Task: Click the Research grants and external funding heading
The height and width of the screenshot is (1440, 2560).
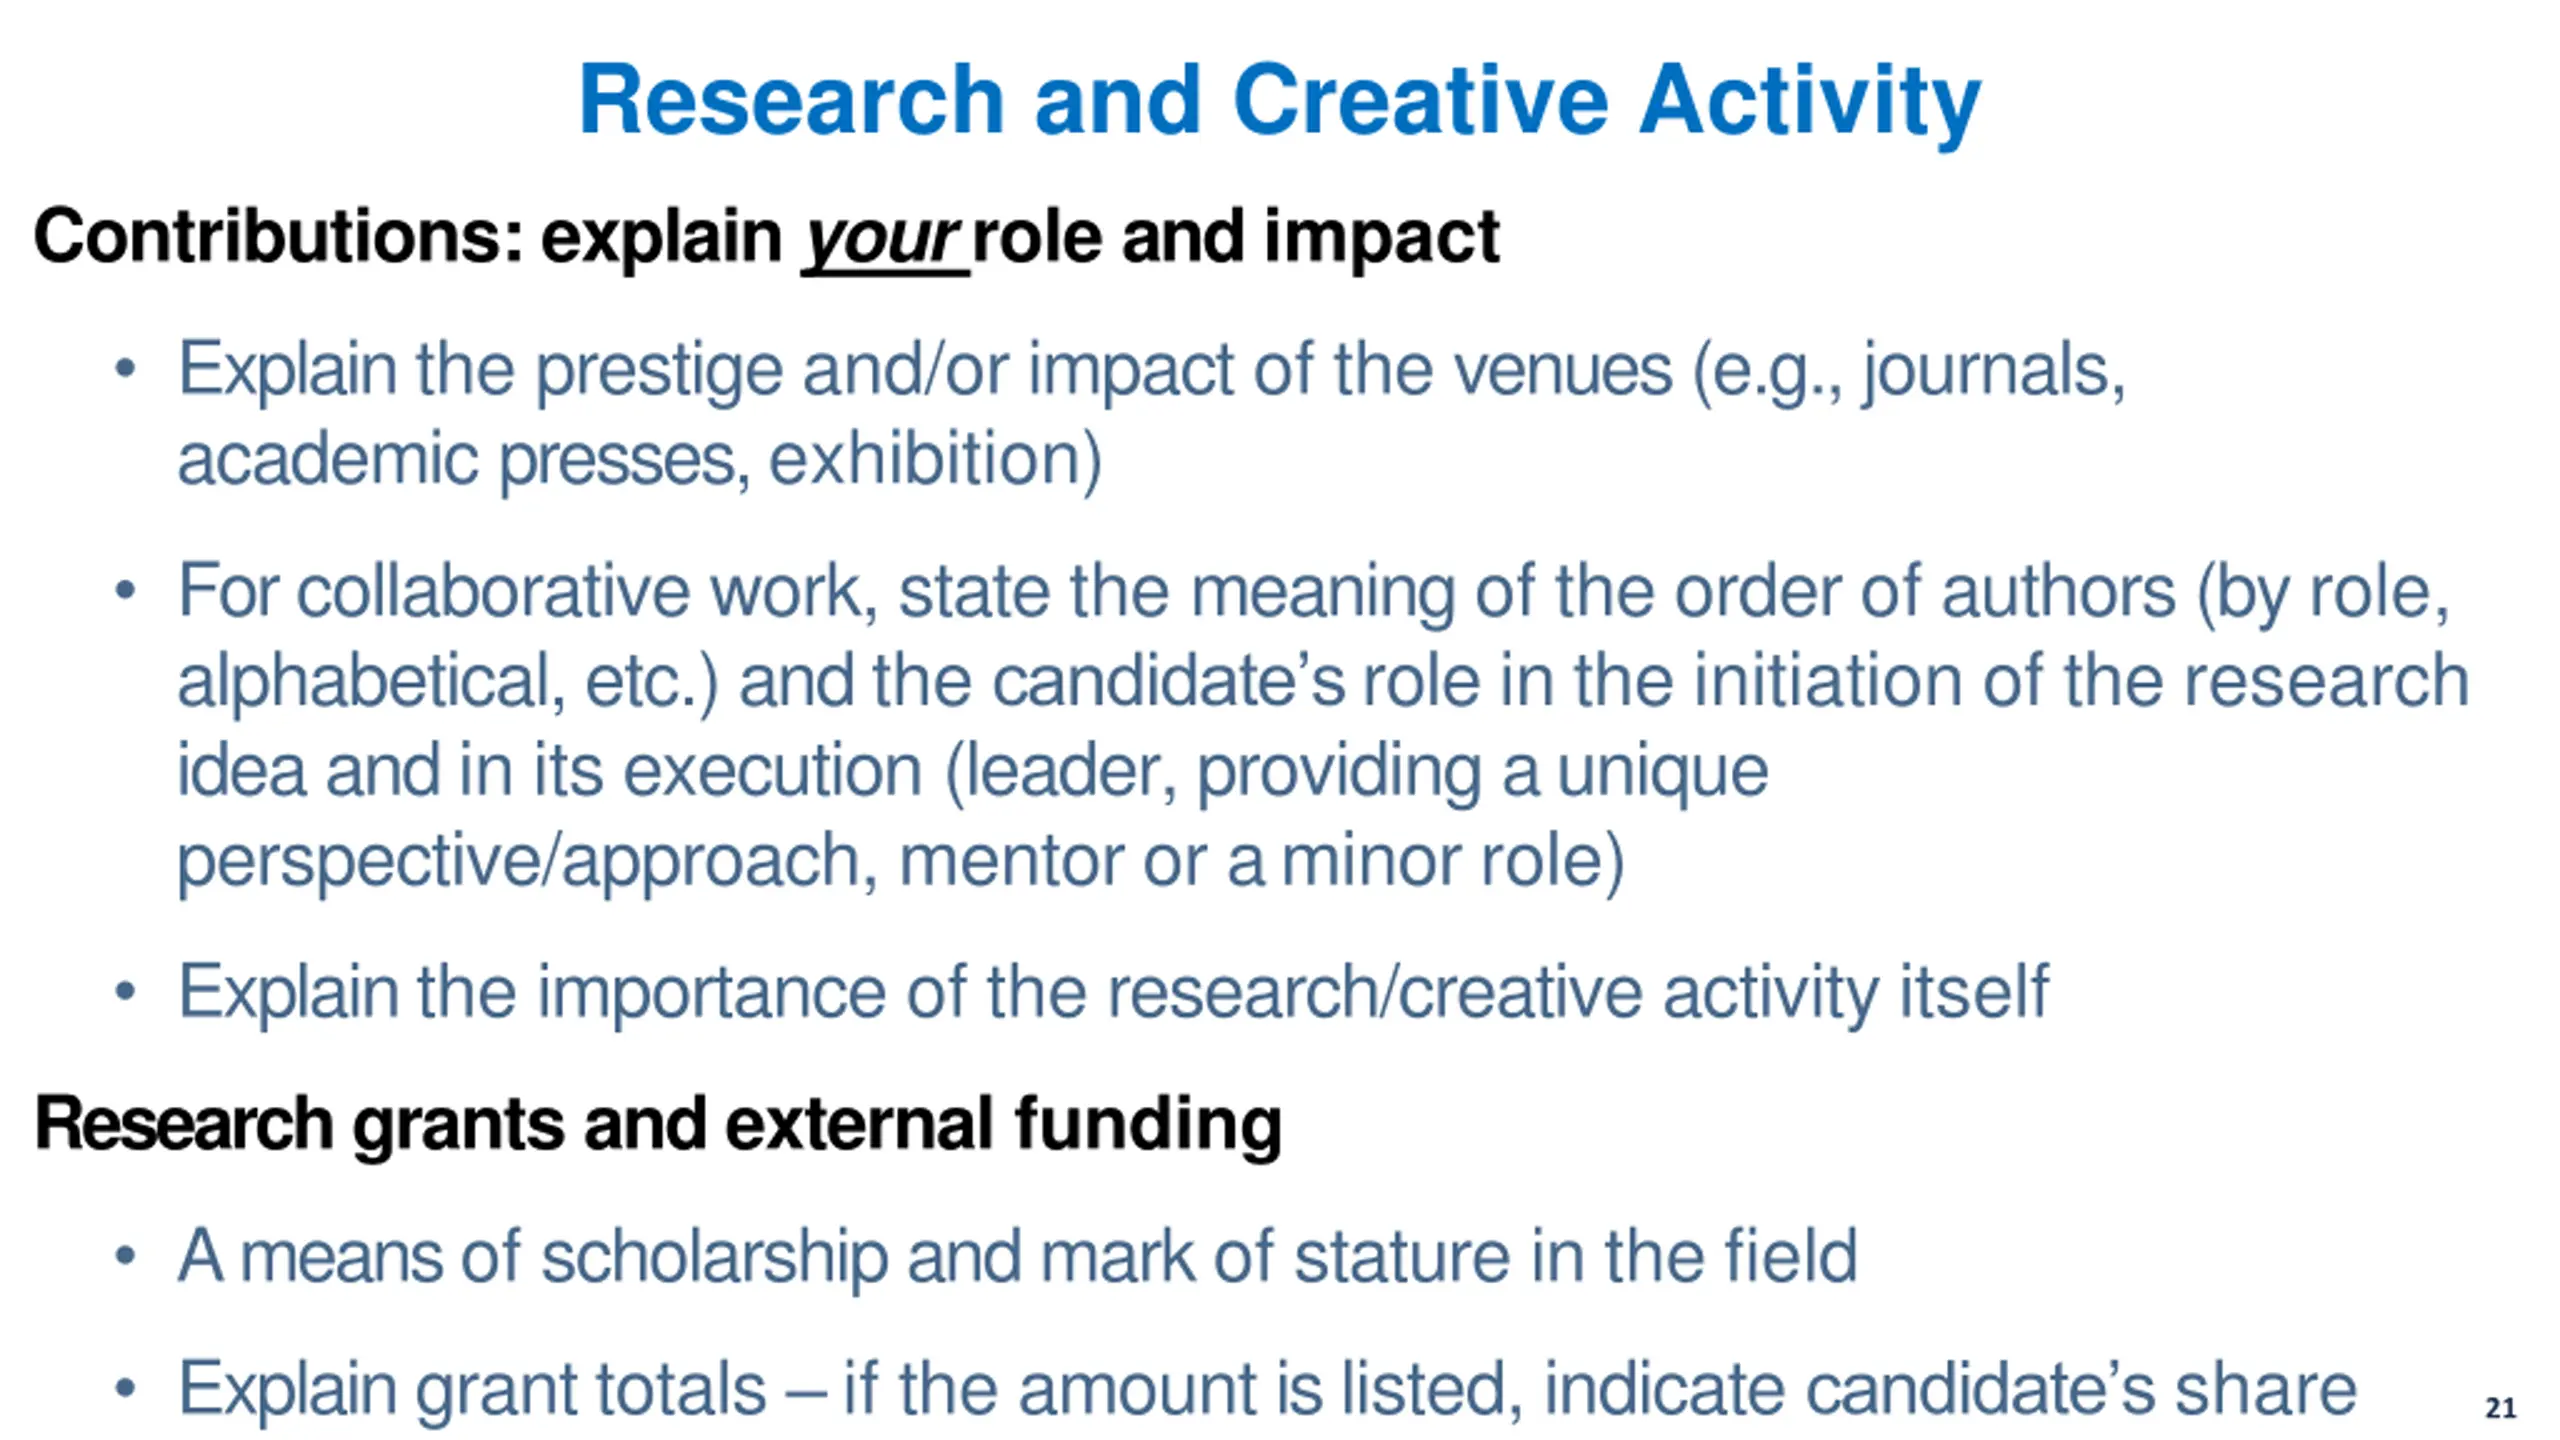Action: (x=658, y=1125)
